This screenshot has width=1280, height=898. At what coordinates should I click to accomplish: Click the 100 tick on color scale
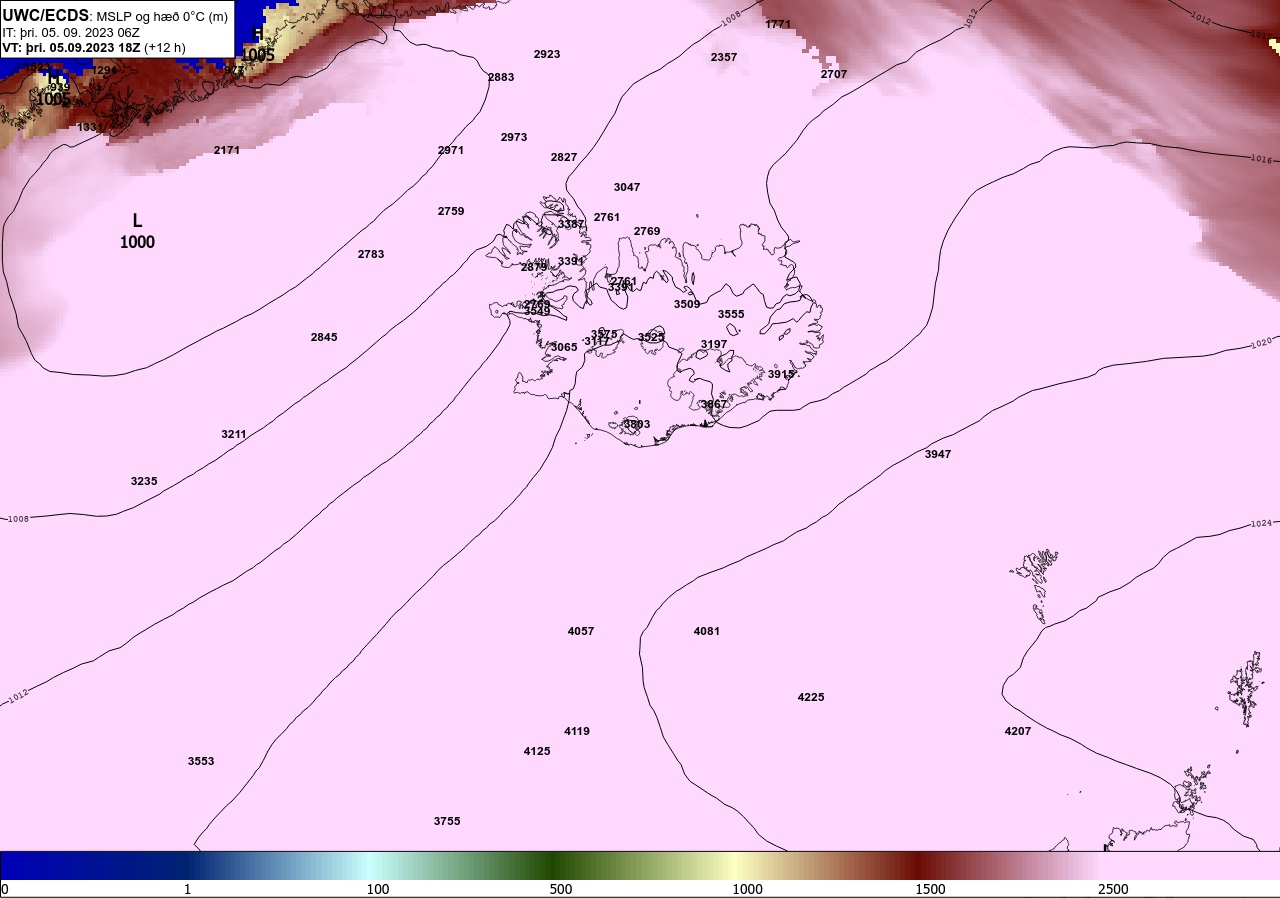point(378,889)
